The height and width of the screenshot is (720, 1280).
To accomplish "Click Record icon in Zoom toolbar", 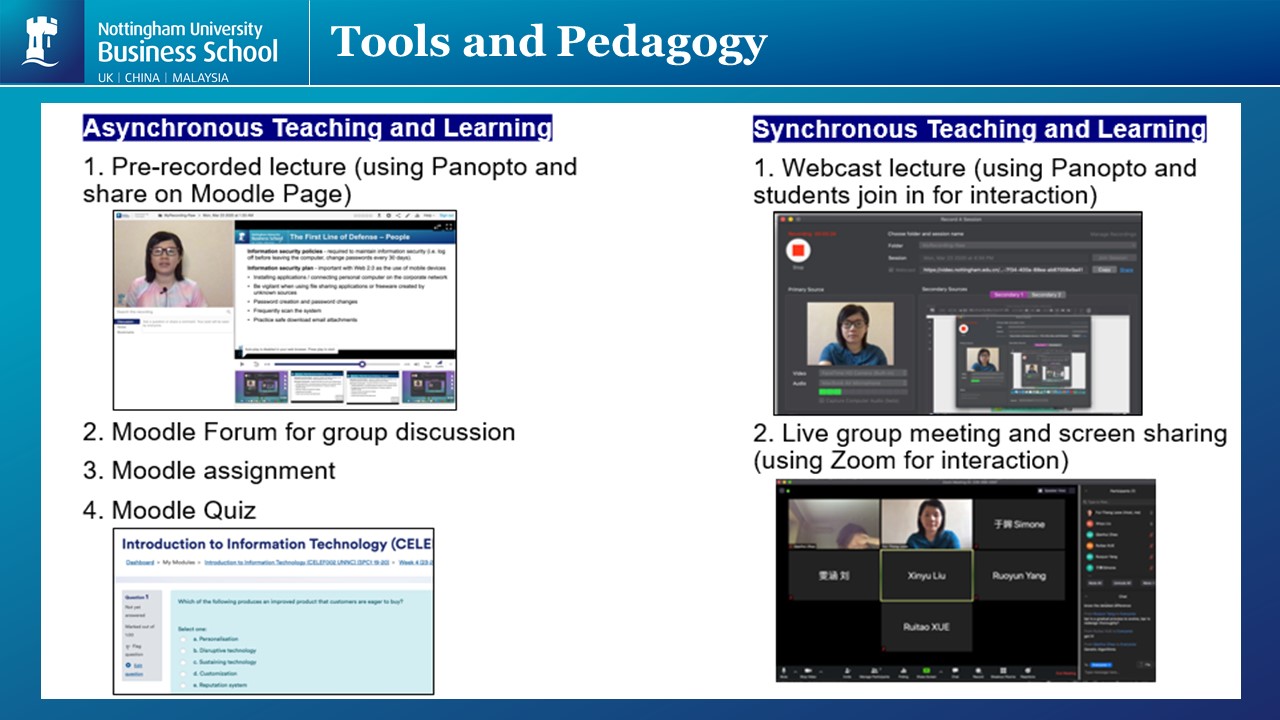I will (978, 670).
